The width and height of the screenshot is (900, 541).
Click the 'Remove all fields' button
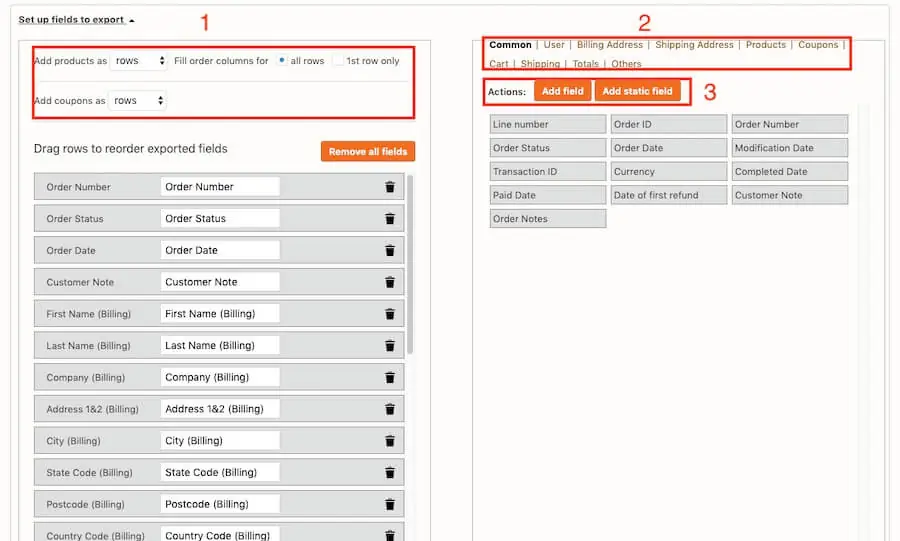tap(368, 151)
